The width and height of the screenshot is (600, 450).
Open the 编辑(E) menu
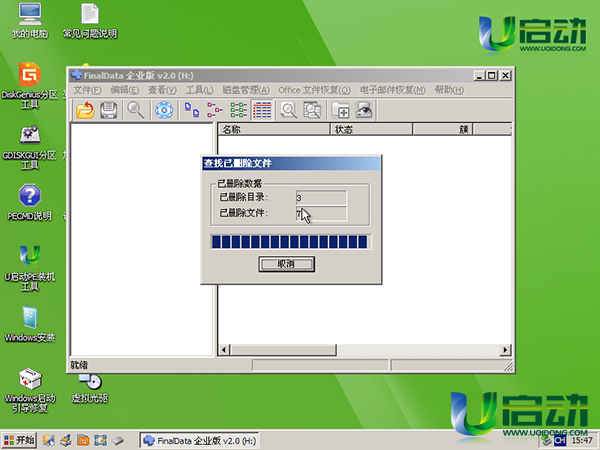tap(124, 90)
